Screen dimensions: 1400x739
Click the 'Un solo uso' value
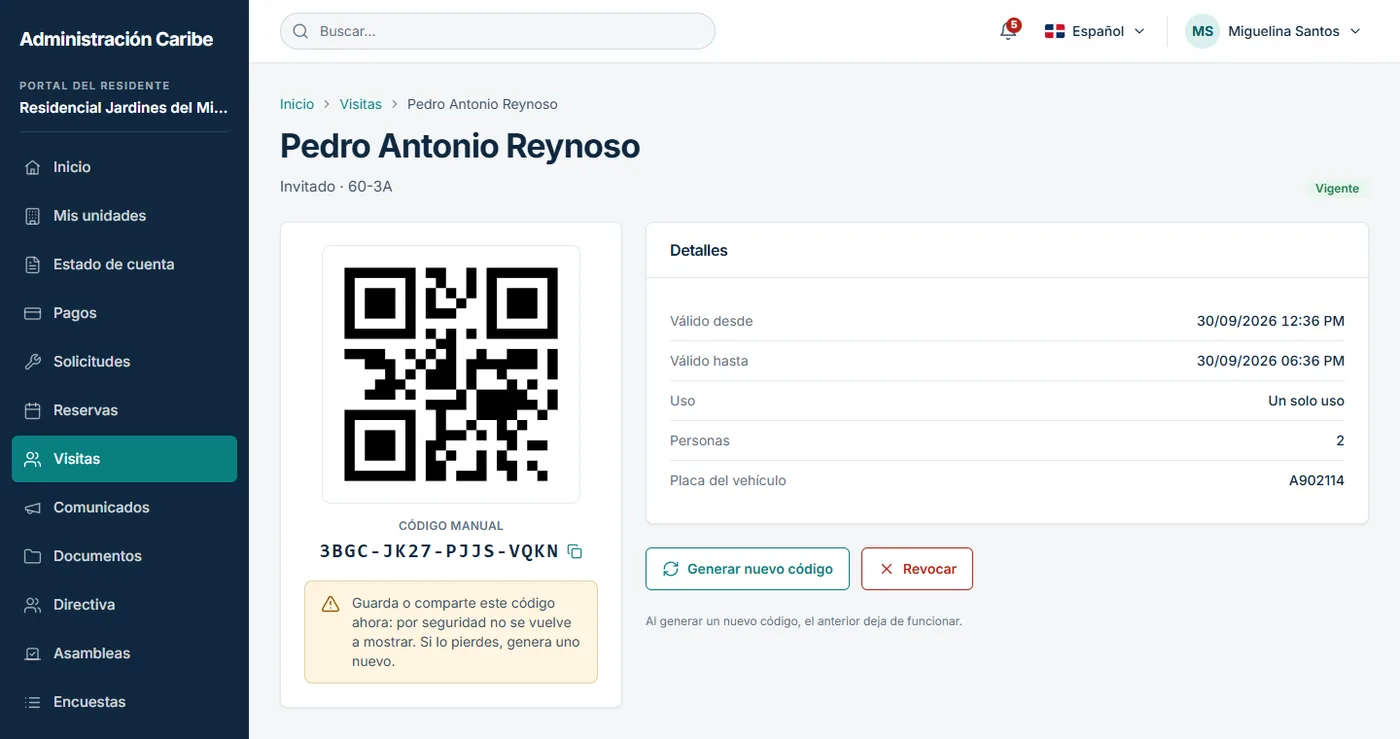(x=1306, y=401)
